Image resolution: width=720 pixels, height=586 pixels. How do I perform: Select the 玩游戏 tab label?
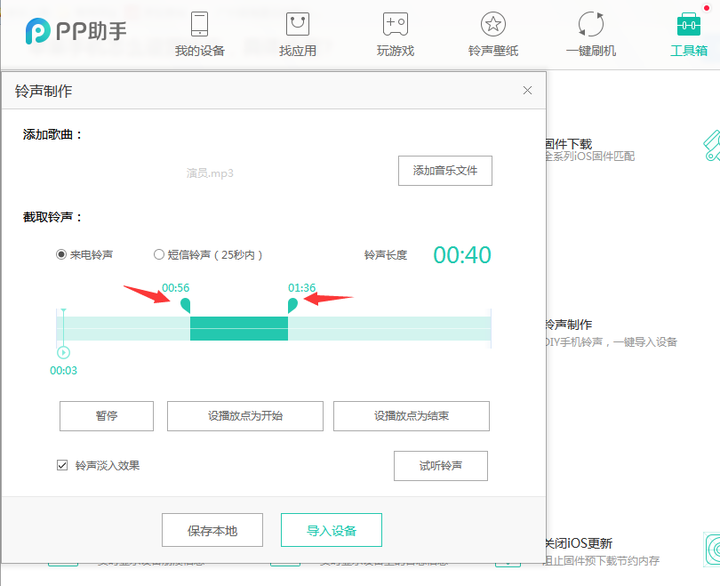coord(395,51)
